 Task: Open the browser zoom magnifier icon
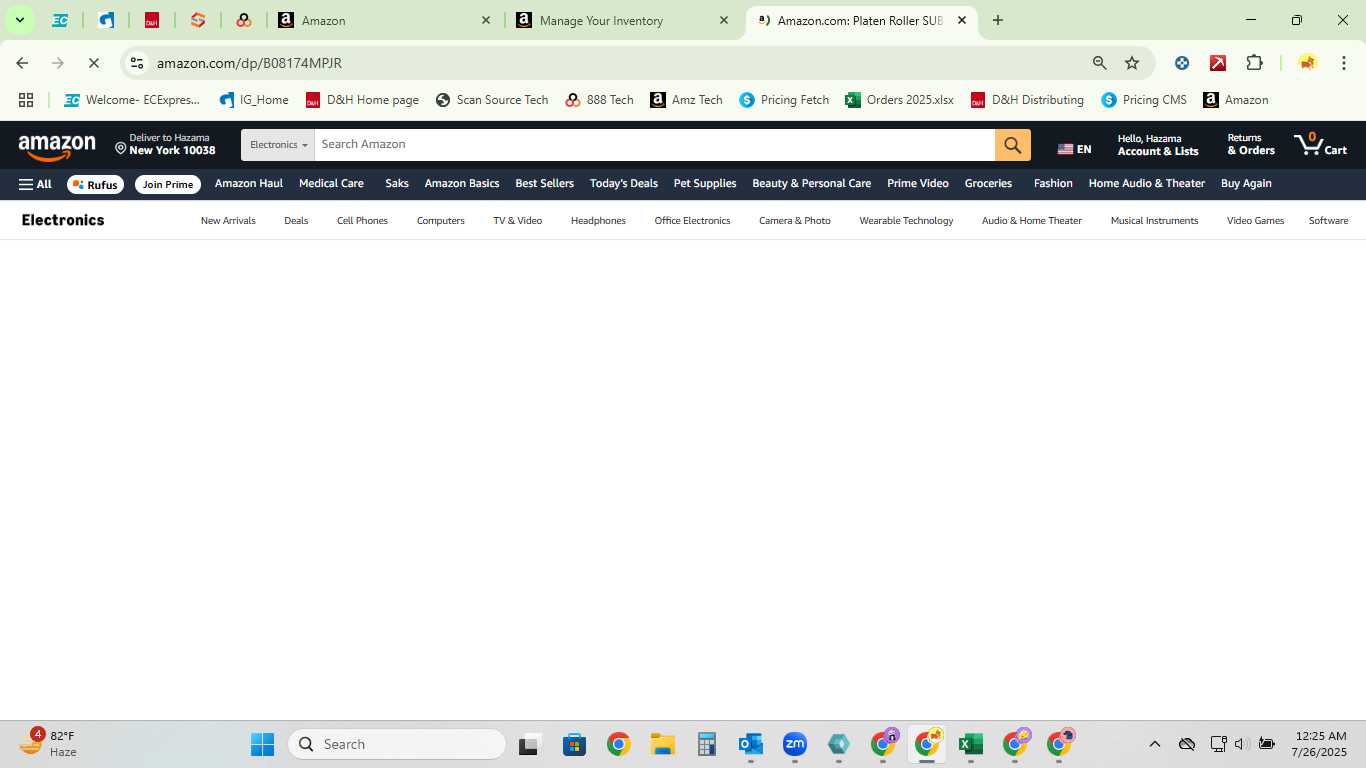(1099, 63)
